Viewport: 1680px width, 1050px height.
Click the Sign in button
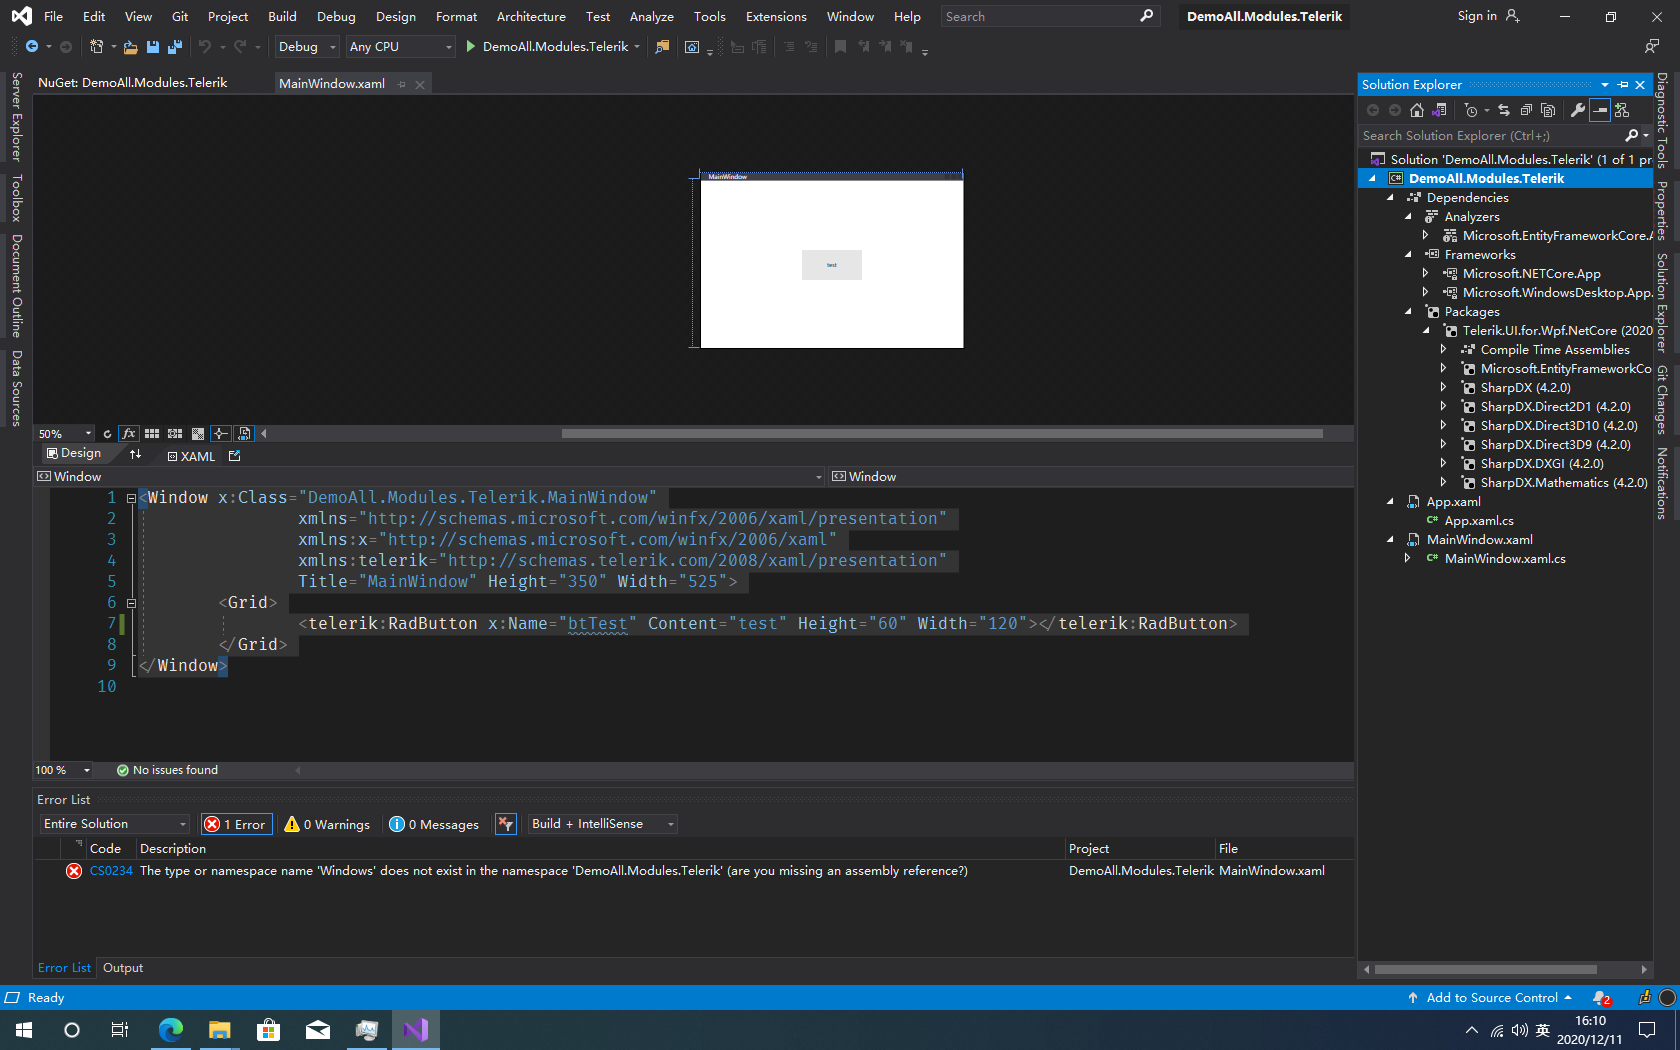click(1488, 16)
